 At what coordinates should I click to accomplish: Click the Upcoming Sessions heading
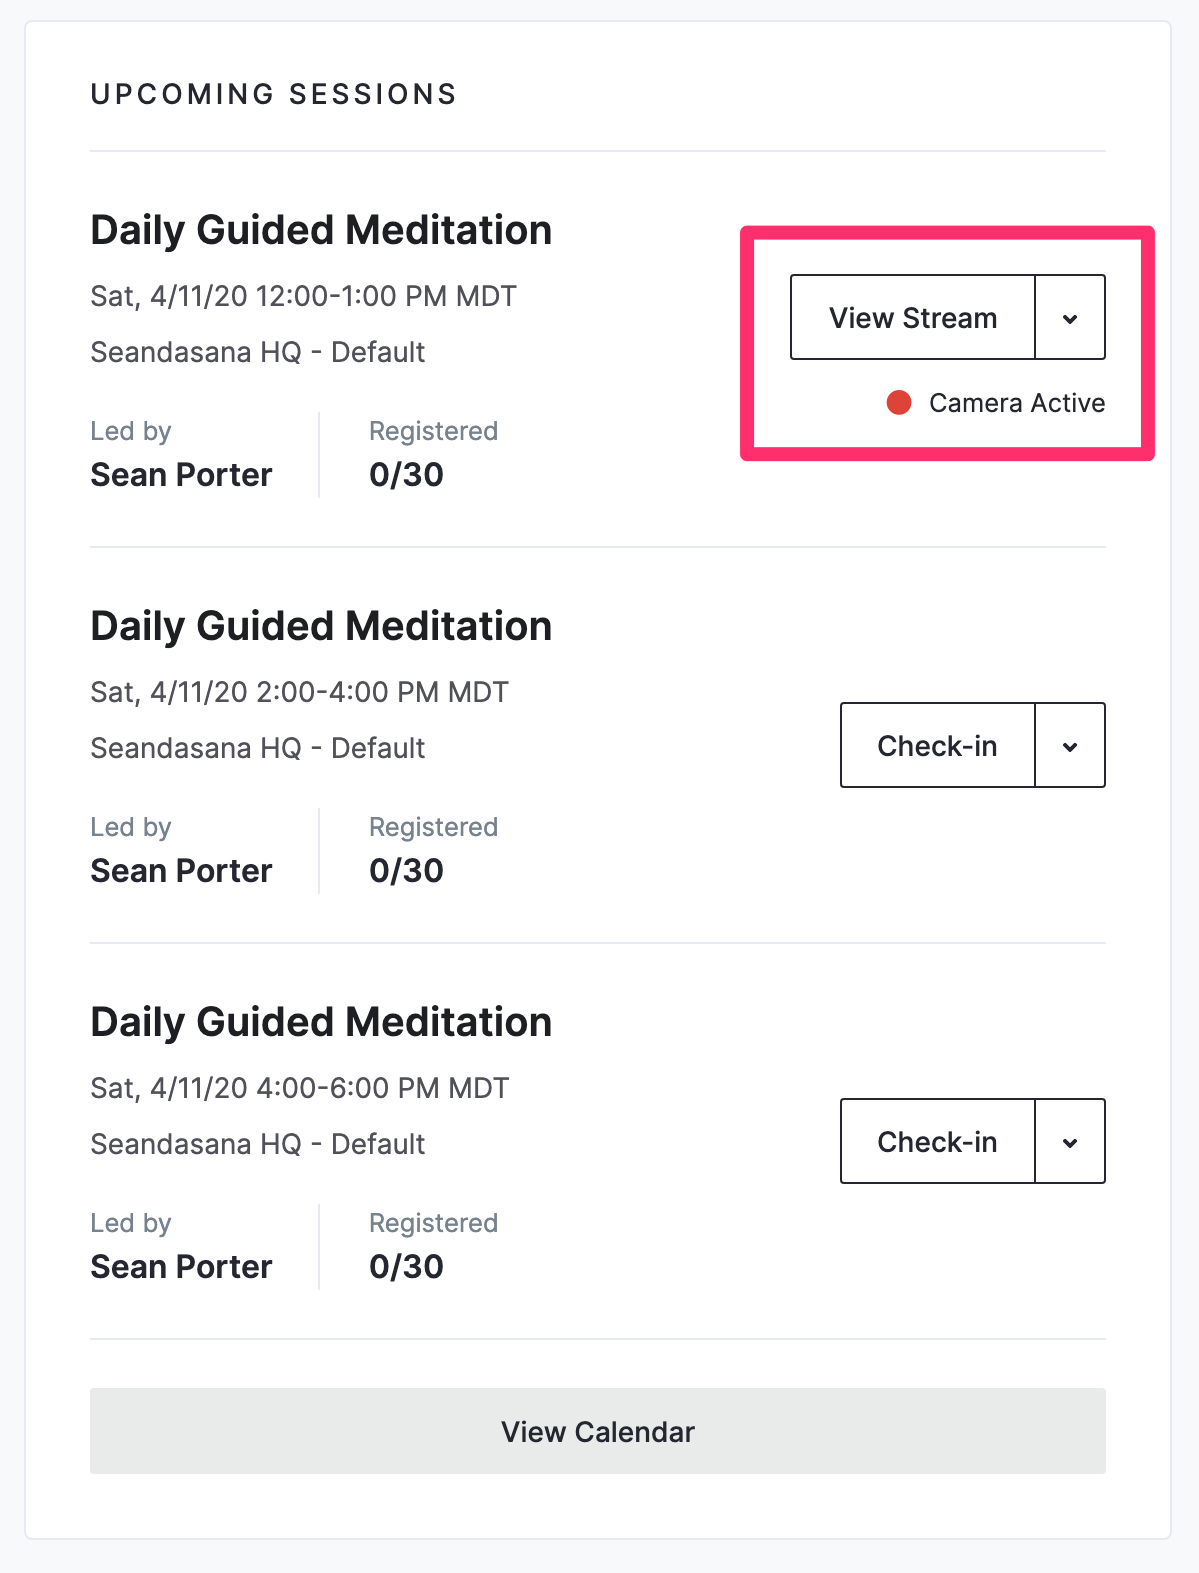tap(274, 94)
